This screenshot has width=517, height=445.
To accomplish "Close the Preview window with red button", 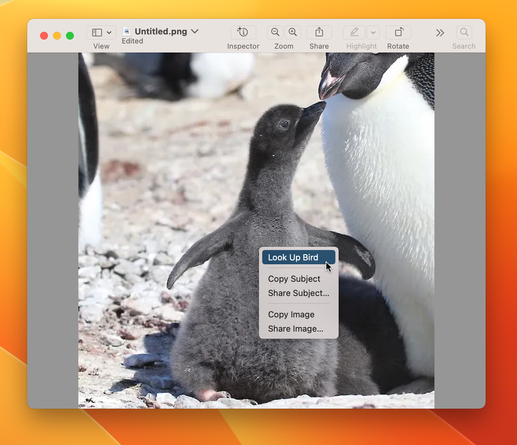I will coord(44,36).
